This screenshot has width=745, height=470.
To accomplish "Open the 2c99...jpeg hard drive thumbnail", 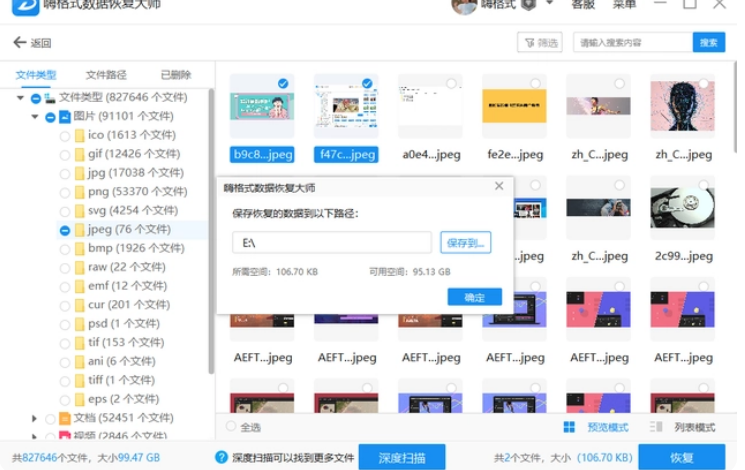I will click(682, 208).
